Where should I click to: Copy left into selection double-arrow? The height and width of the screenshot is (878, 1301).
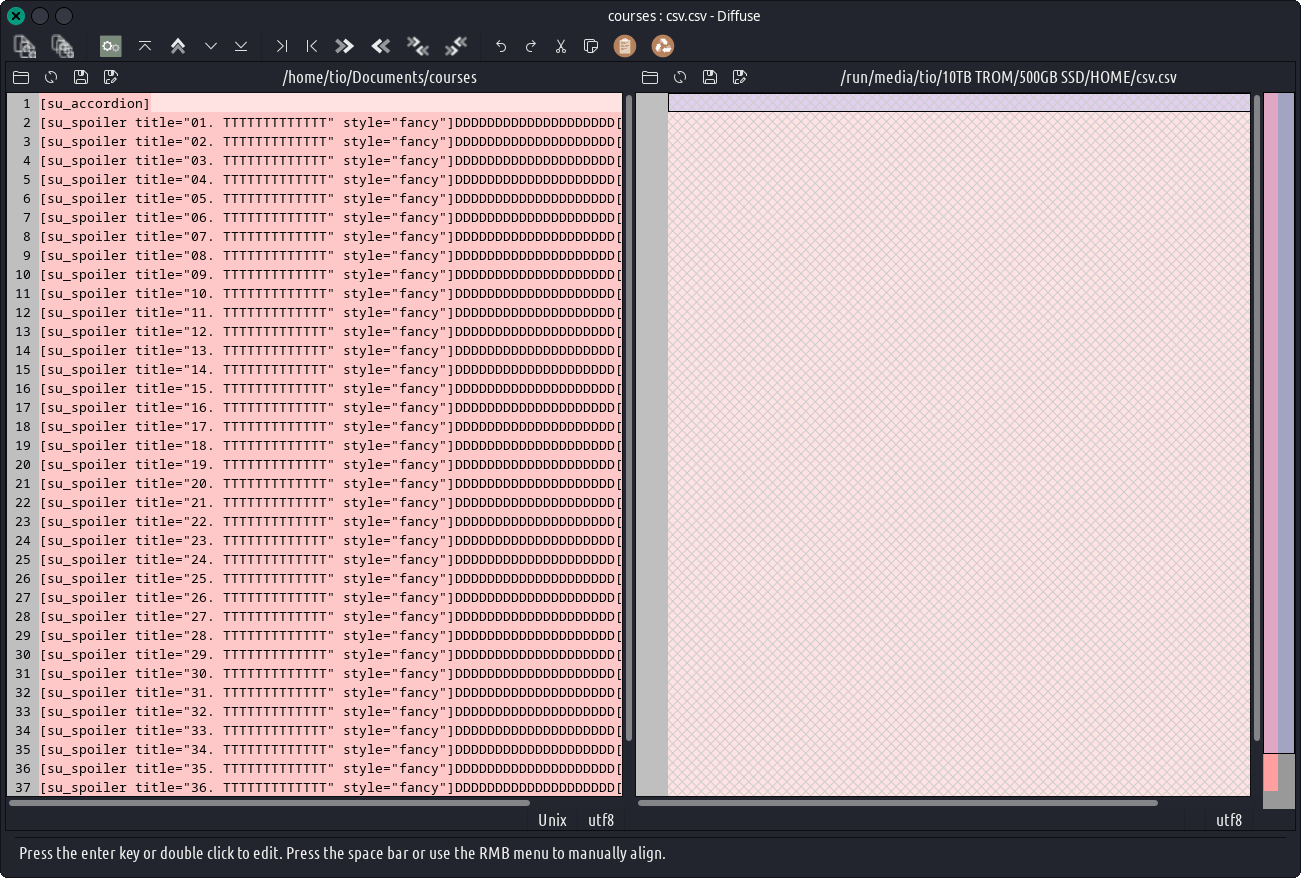tap(345, 46)
